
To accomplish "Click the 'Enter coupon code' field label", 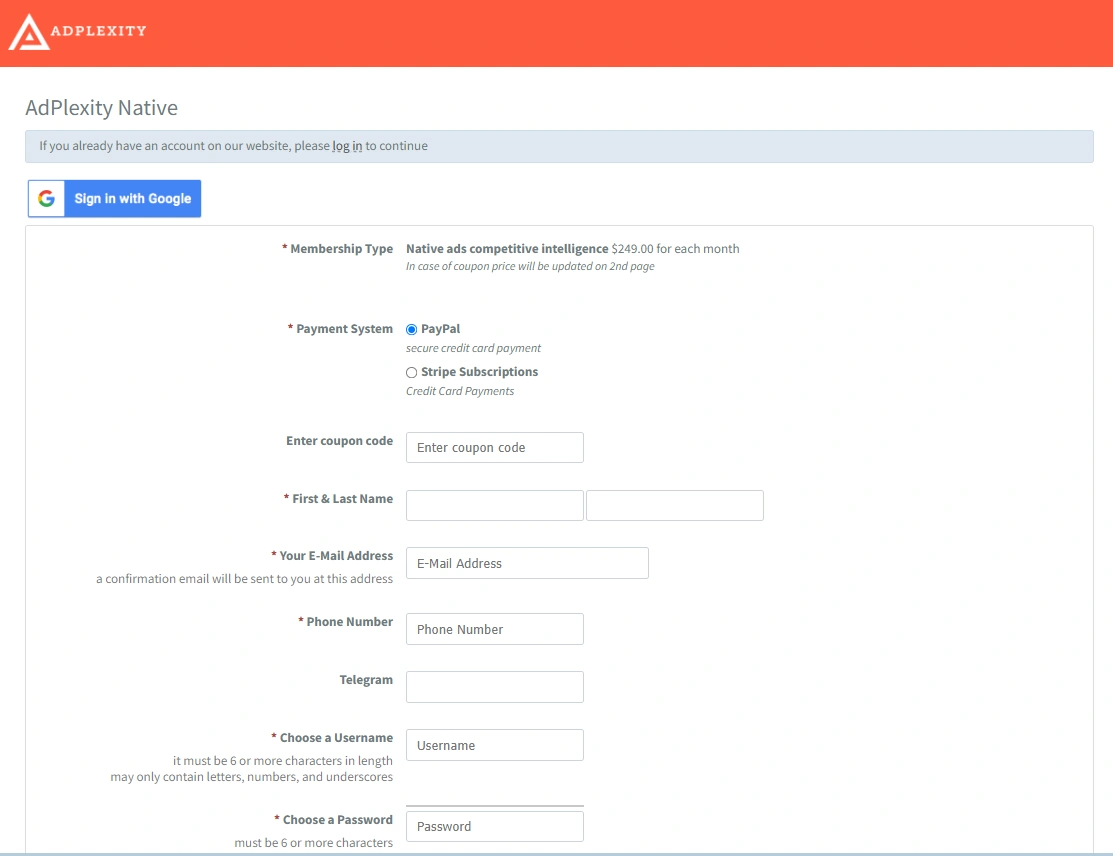I will [340, 441].
